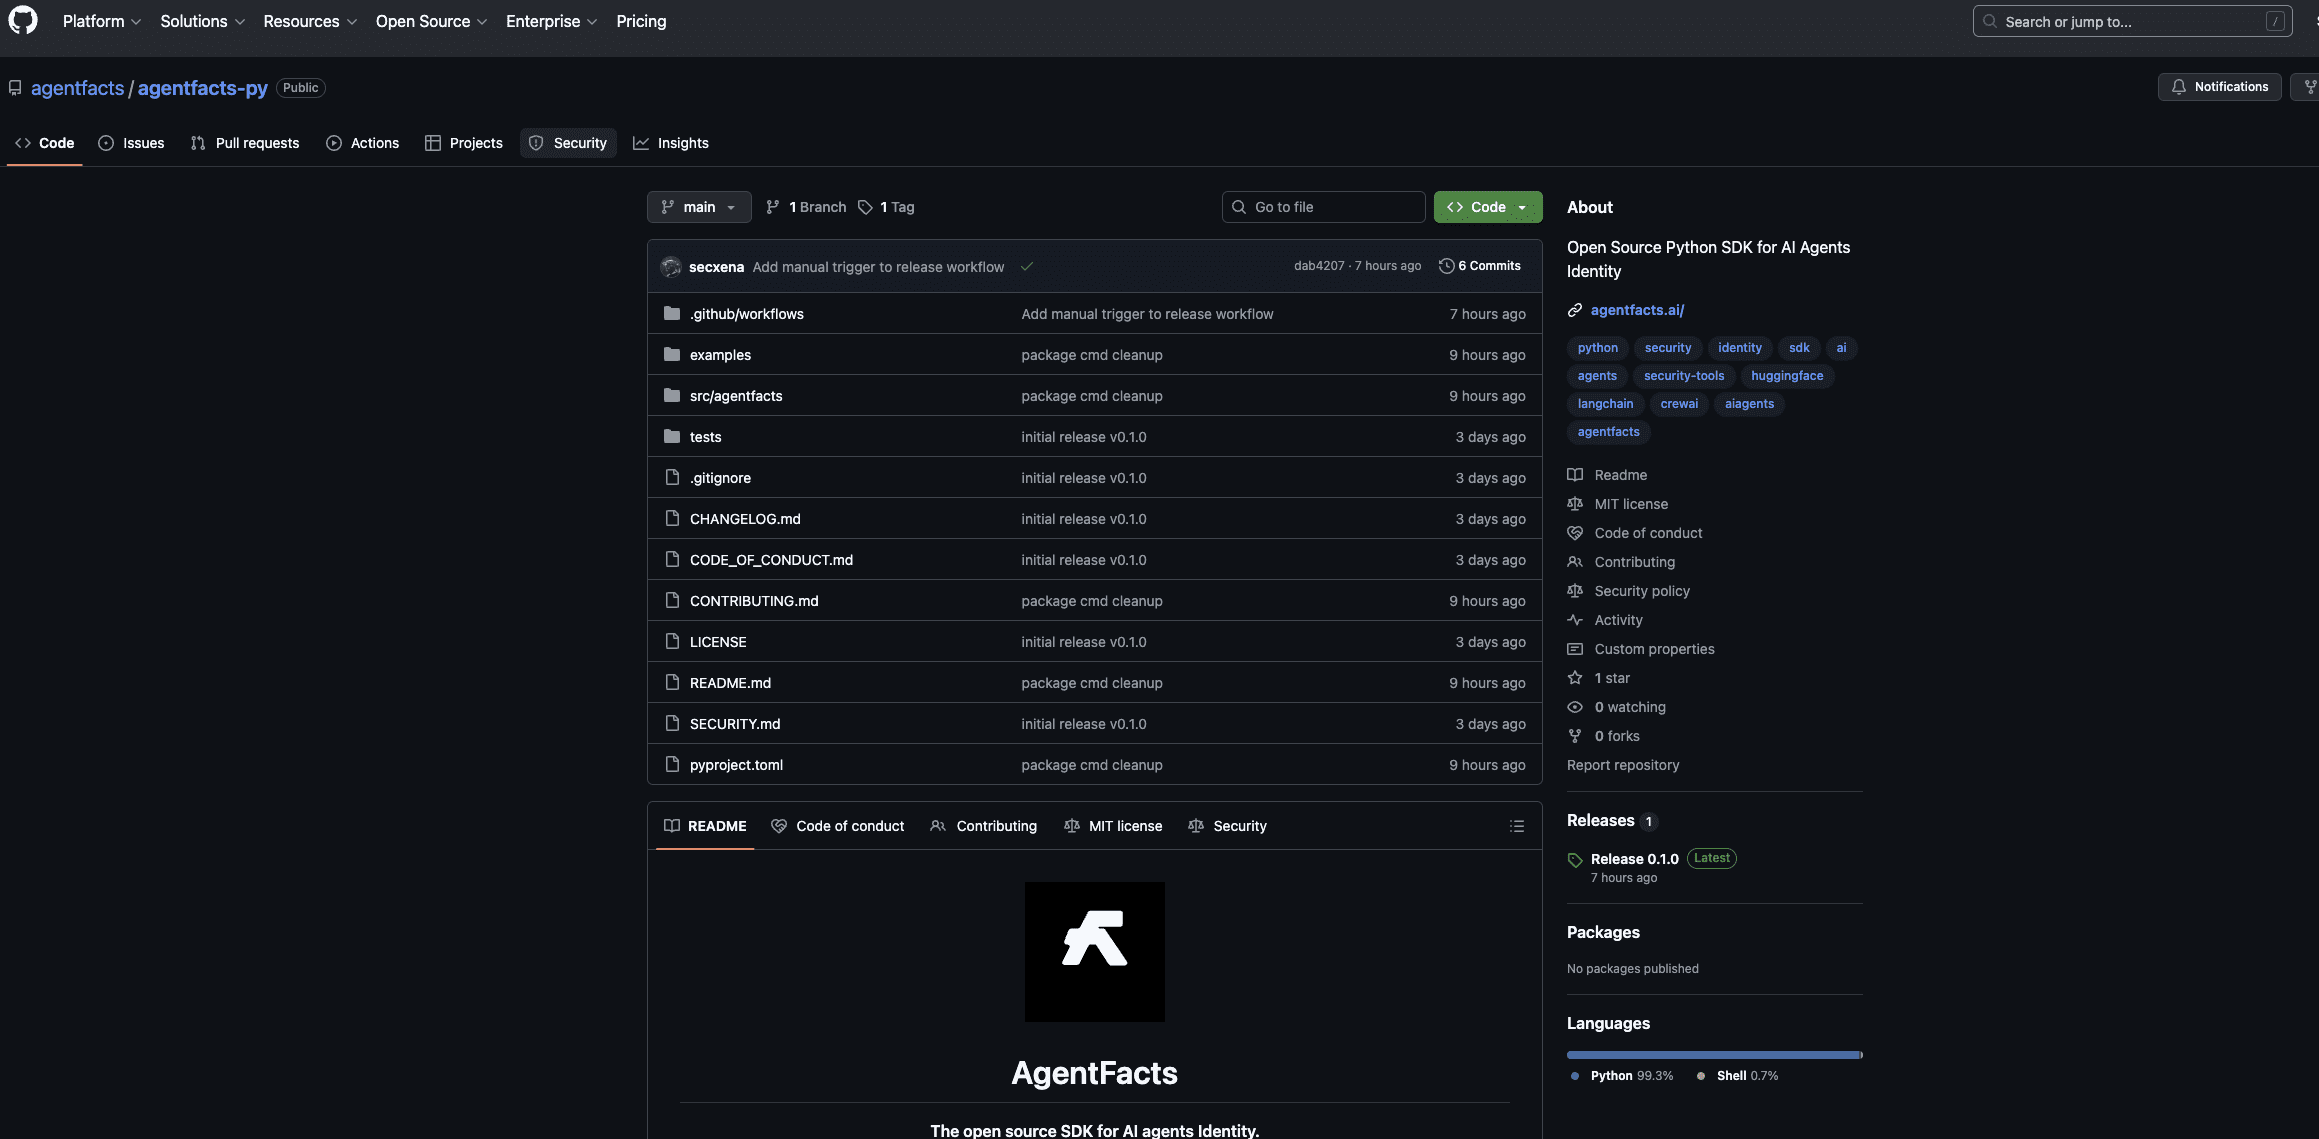2319x1139 pixels.
Task: Visit the agentfacts.ai website link
Action: click(x=1637, y=310)
